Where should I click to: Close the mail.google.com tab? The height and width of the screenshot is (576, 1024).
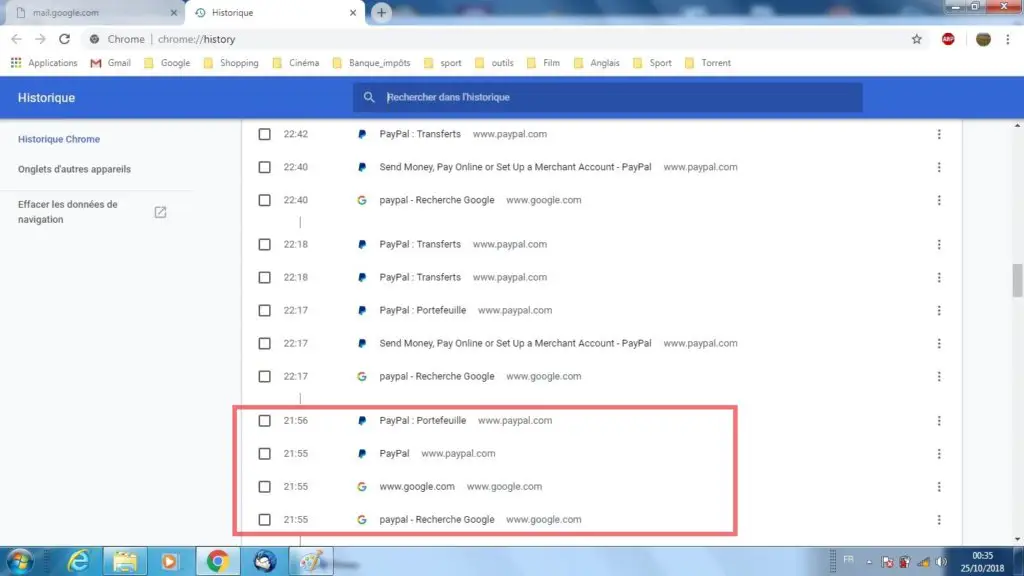point(174,12)
